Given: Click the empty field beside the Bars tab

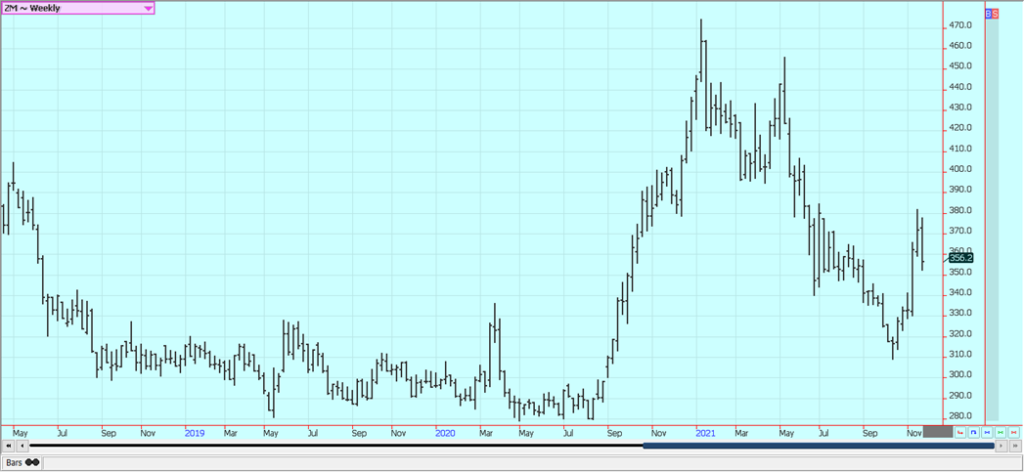Looking at the screenshot, I should click(x=532, y=462).
